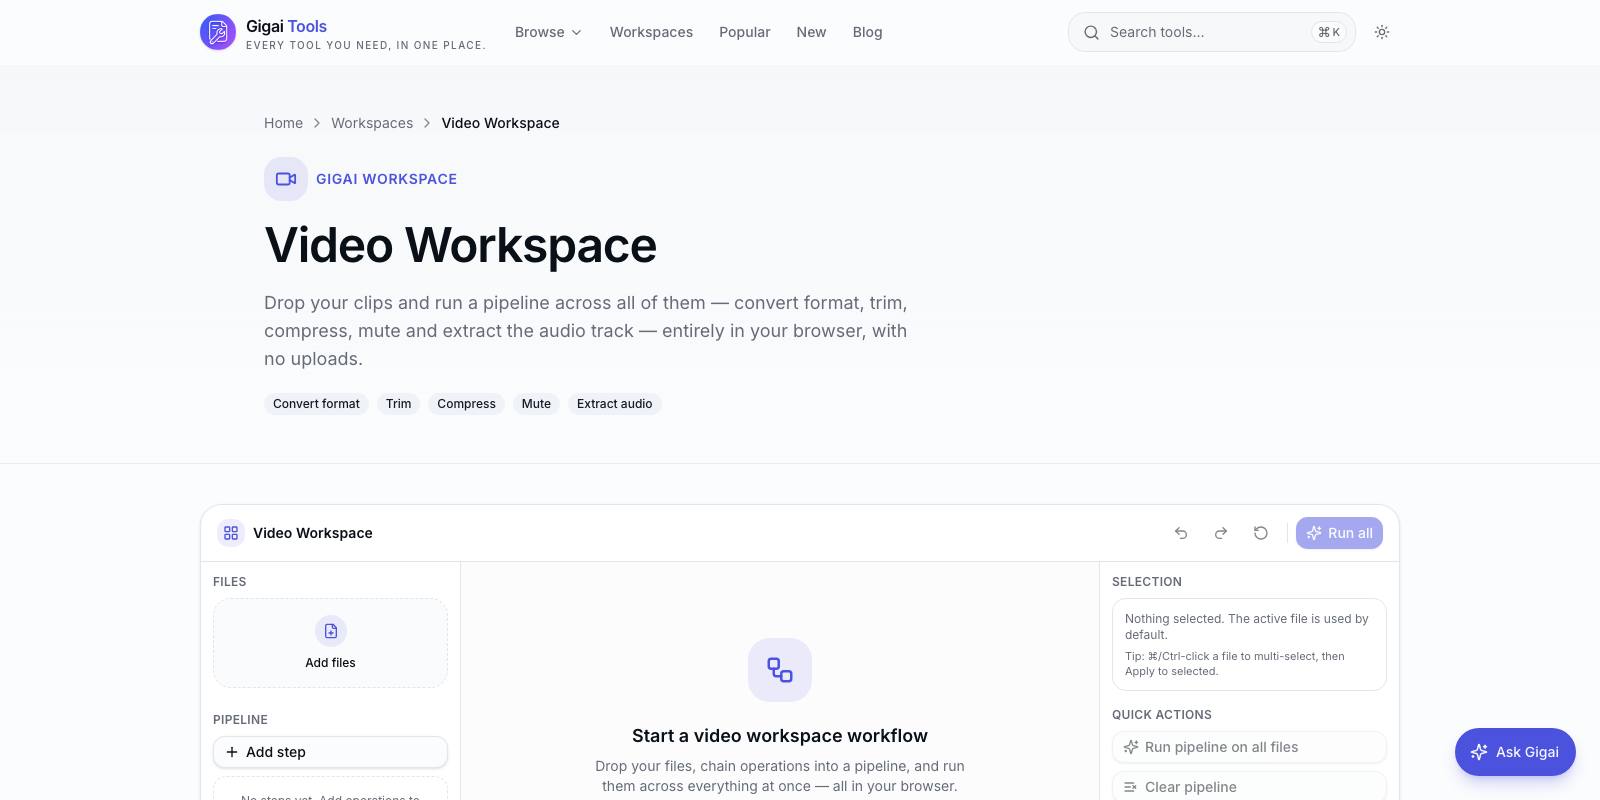
Task: Redo the last workspace action
Action: click(1221, 533)
